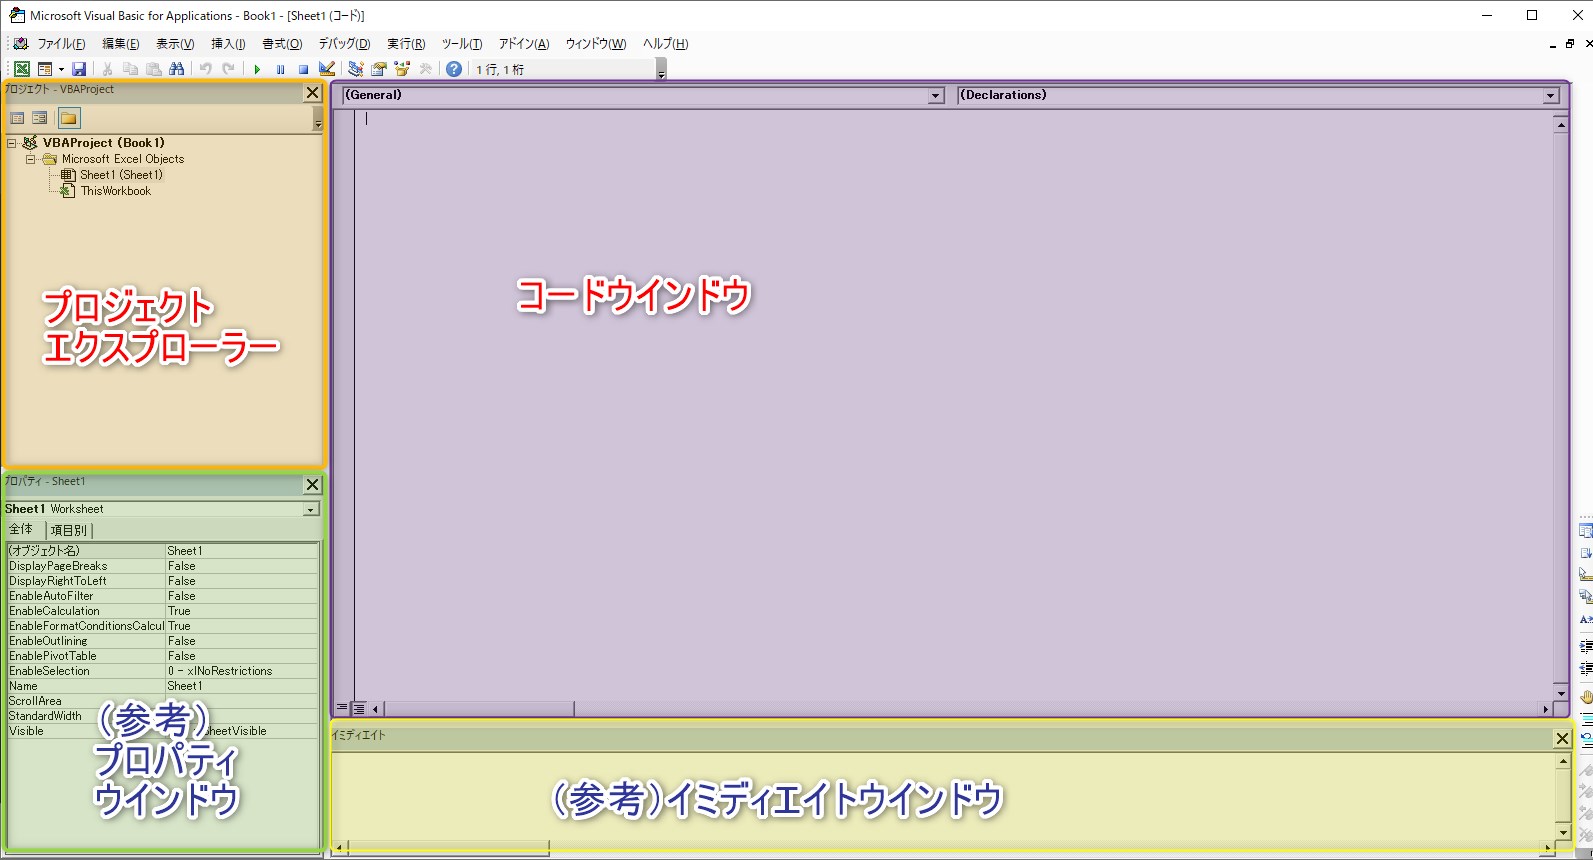The image size is (1593, 860).
Task: Click inside the Immediate window text area
Action: pos(944,796)
